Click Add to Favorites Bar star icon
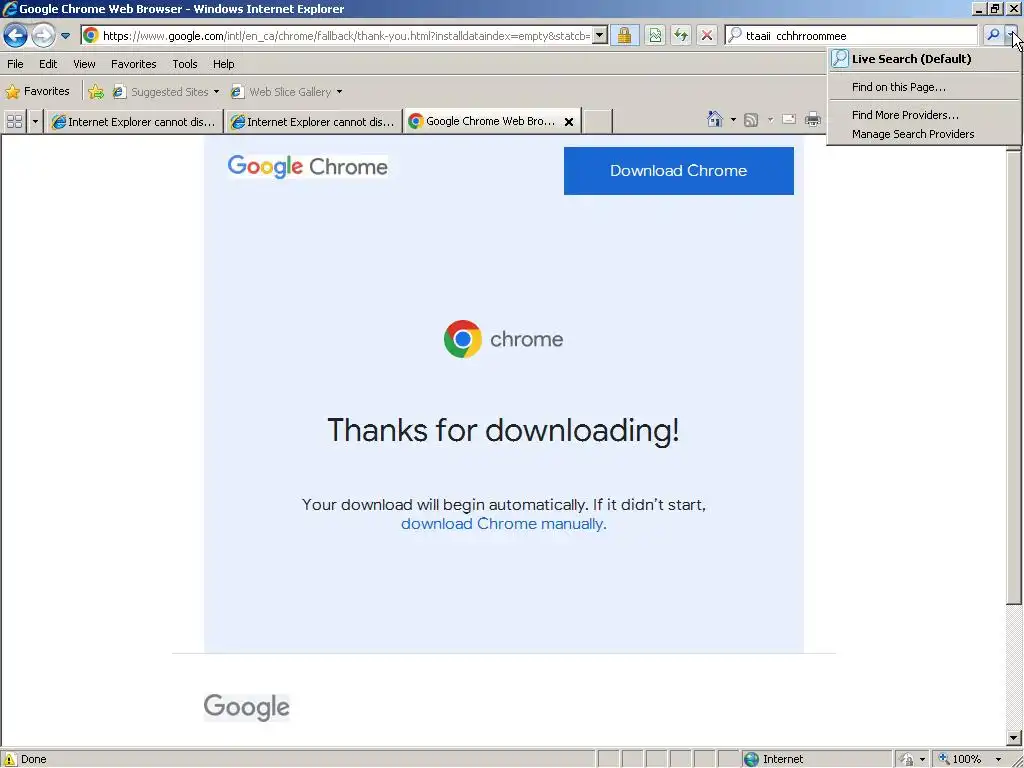Screen dimensions: 1024x768 pos(96,91)
